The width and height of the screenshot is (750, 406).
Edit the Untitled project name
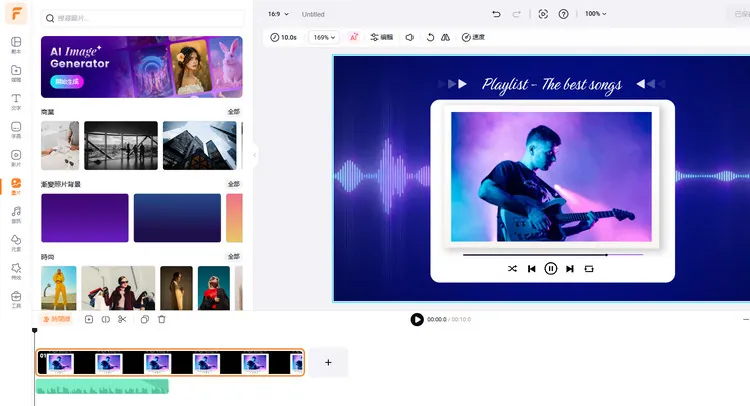tap(313, 14)
